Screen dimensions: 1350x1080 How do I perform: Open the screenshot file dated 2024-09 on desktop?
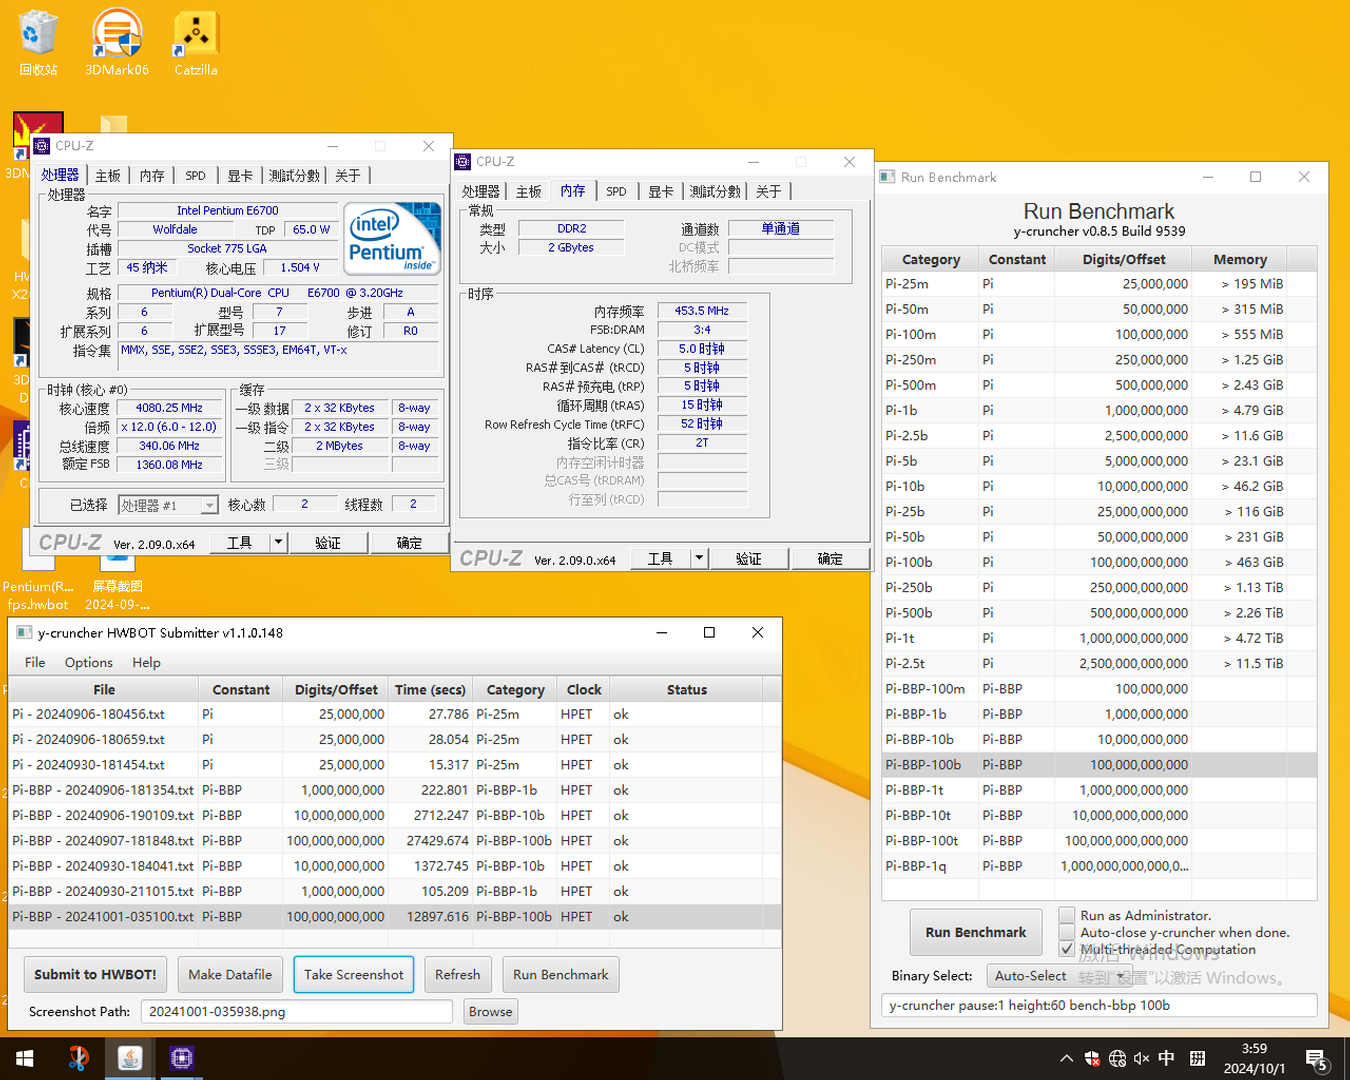click(117, 570)
